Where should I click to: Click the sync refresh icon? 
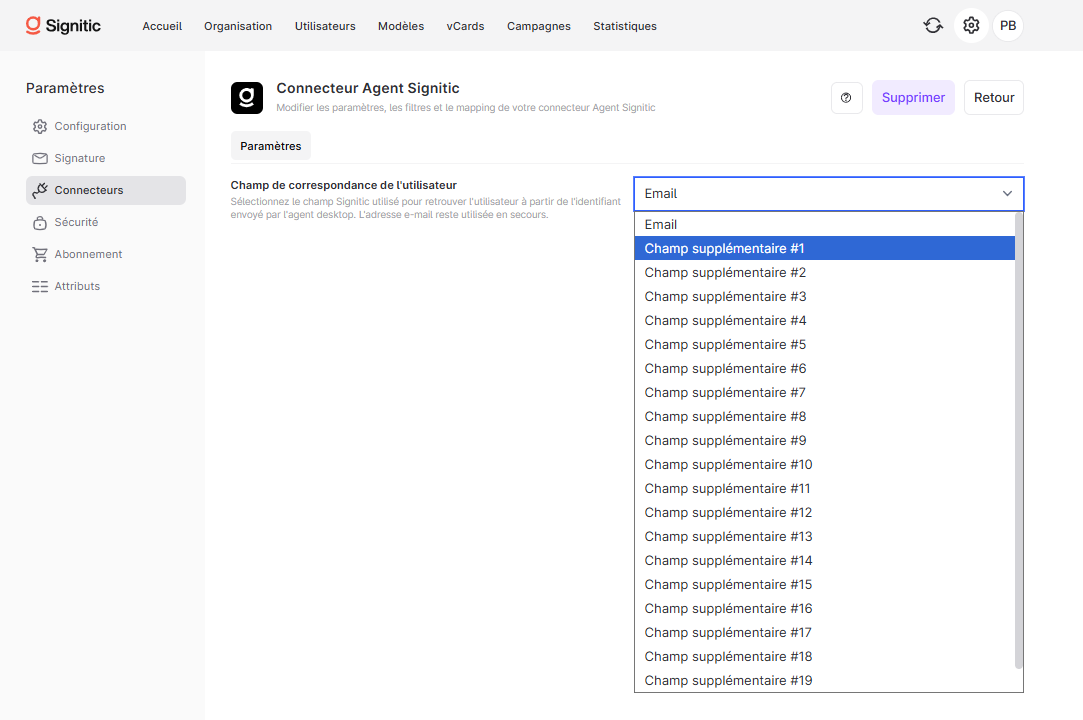coord(933,26)
